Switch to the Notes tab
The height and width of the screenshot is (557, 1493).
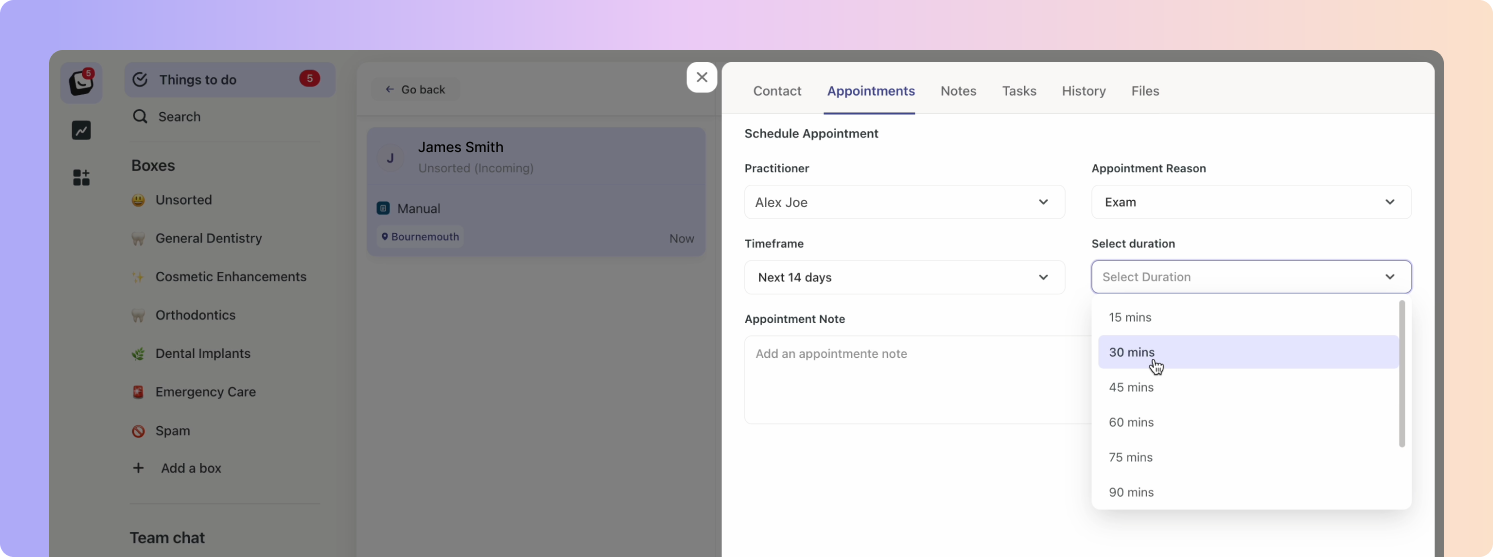coord(958,91)
